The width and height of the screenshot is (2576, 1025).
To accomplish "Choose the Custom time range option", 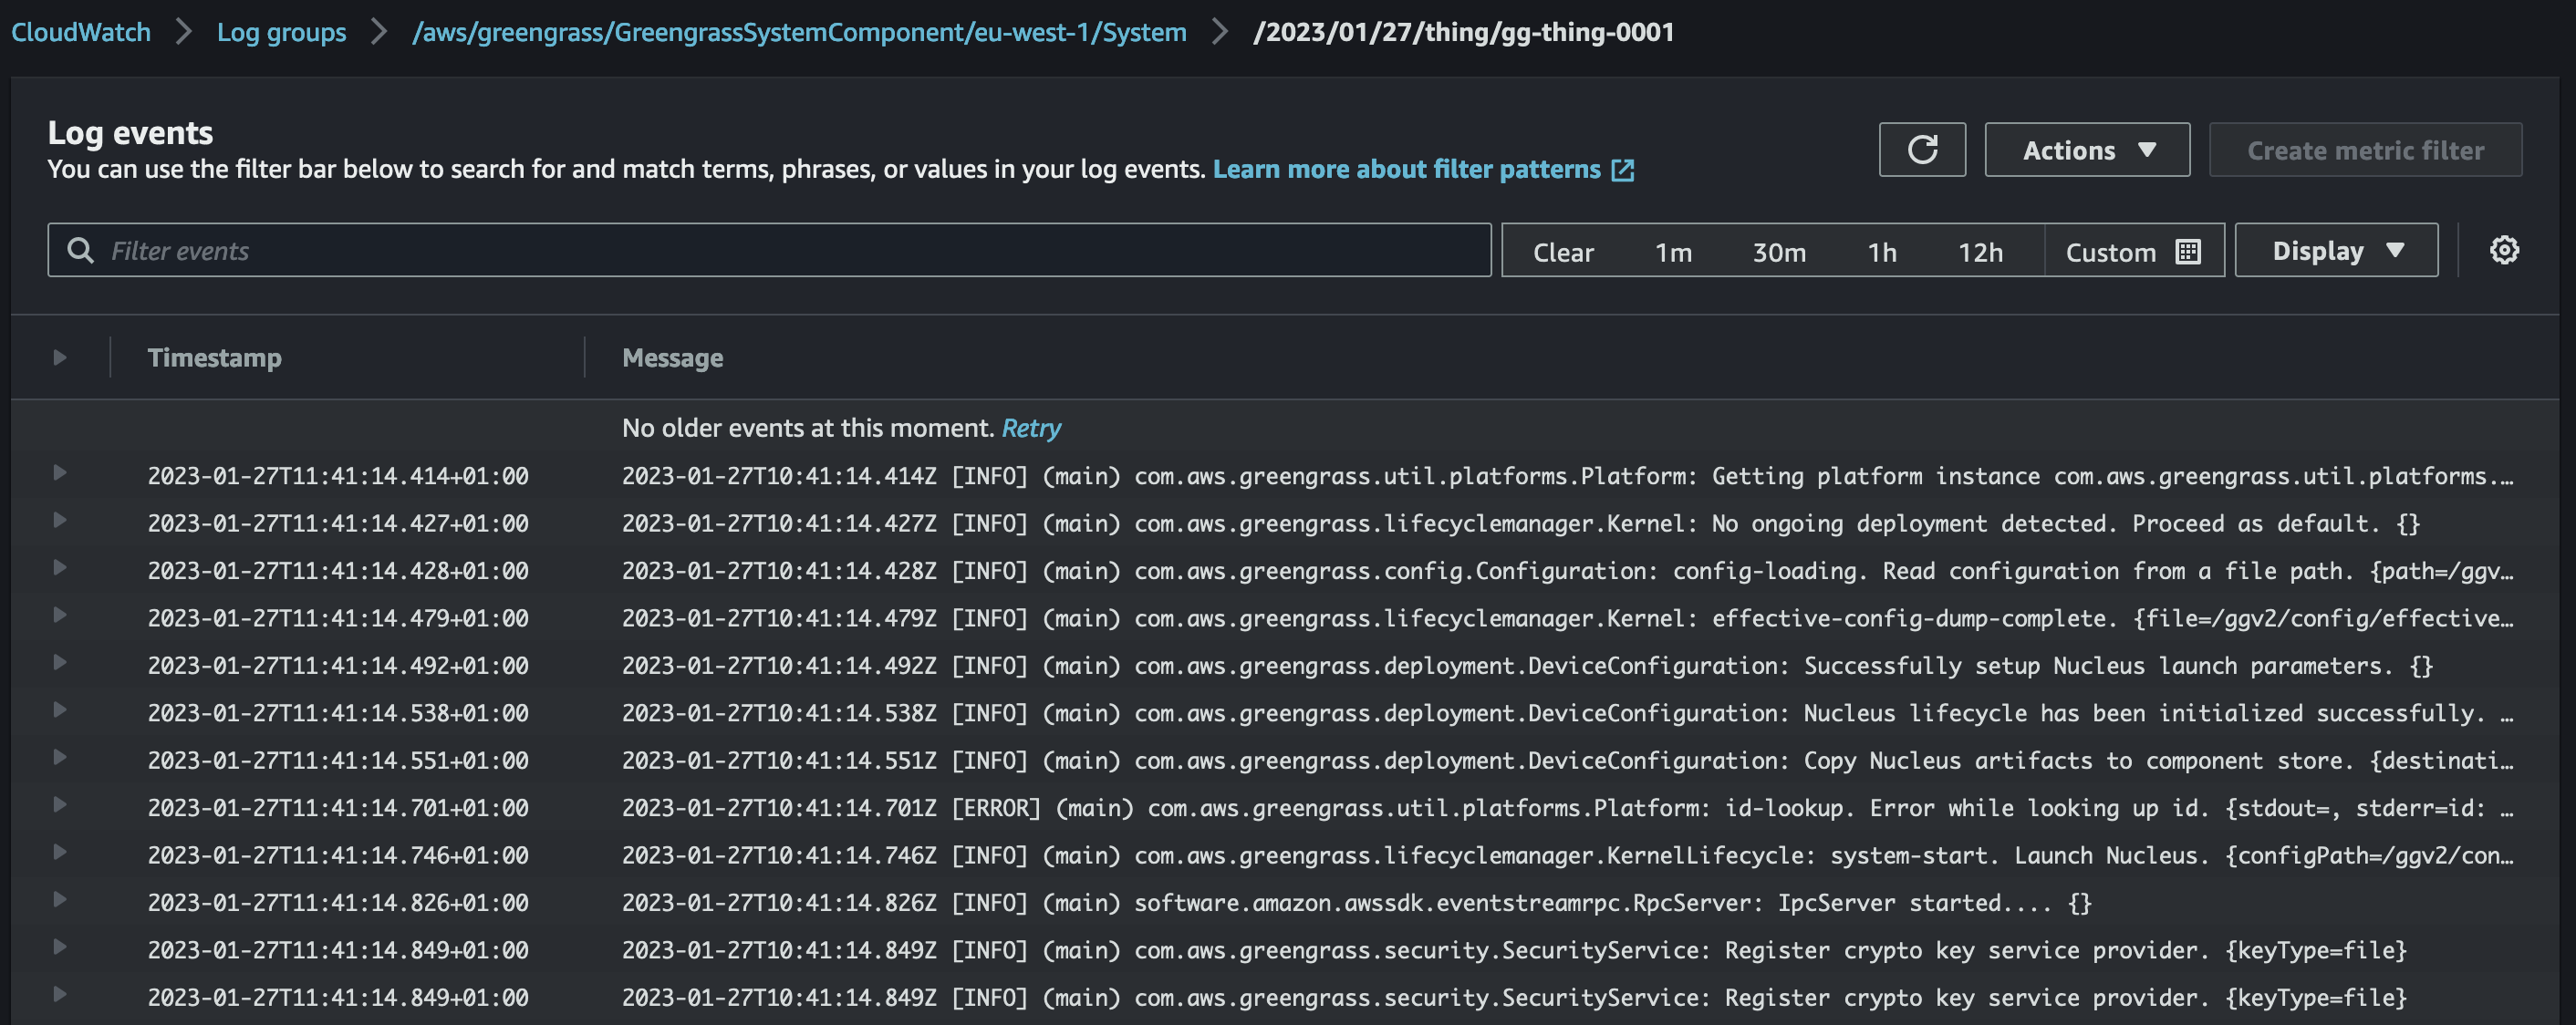I will coord(2132,252).
